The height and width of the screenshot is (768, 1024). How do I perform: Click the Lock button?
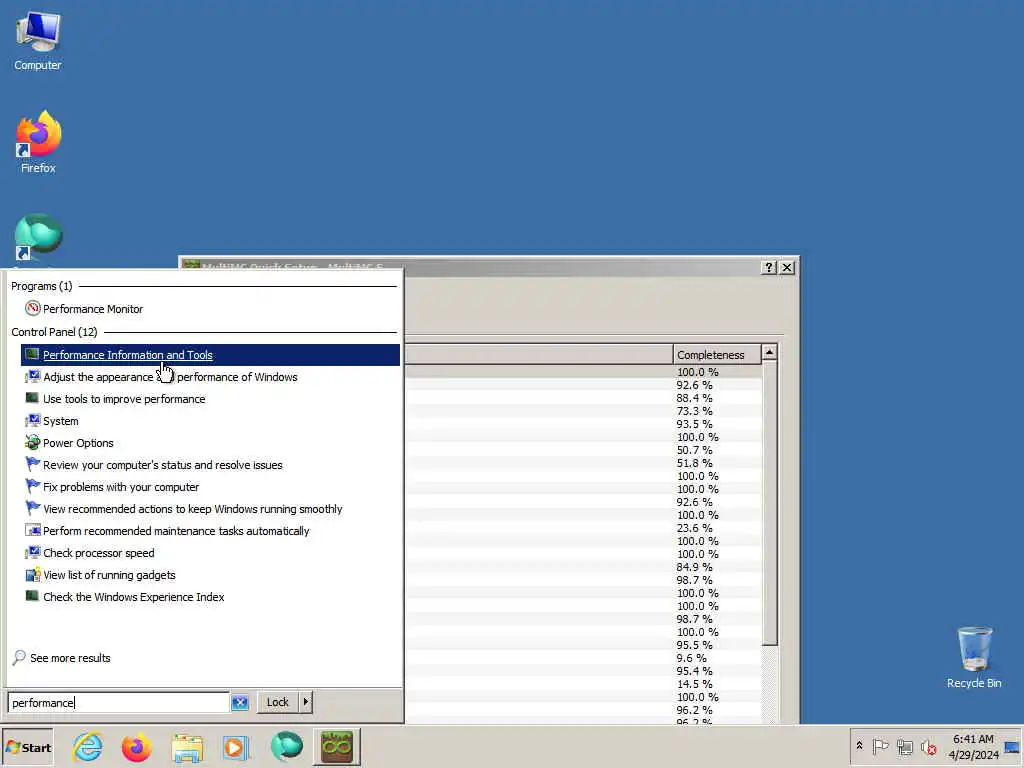278,702
